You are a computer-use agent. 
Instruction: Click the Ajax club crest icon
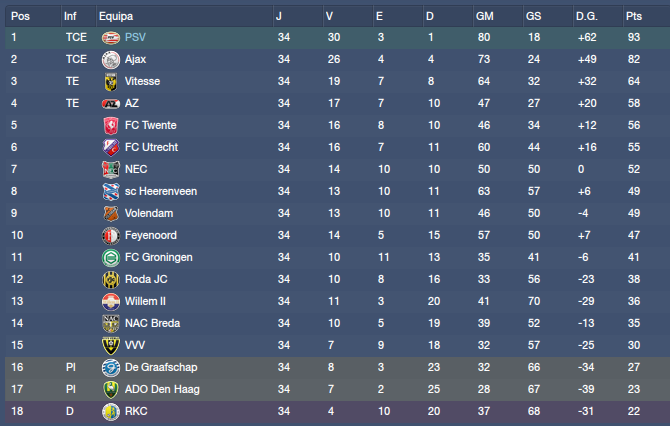[110, 59]
